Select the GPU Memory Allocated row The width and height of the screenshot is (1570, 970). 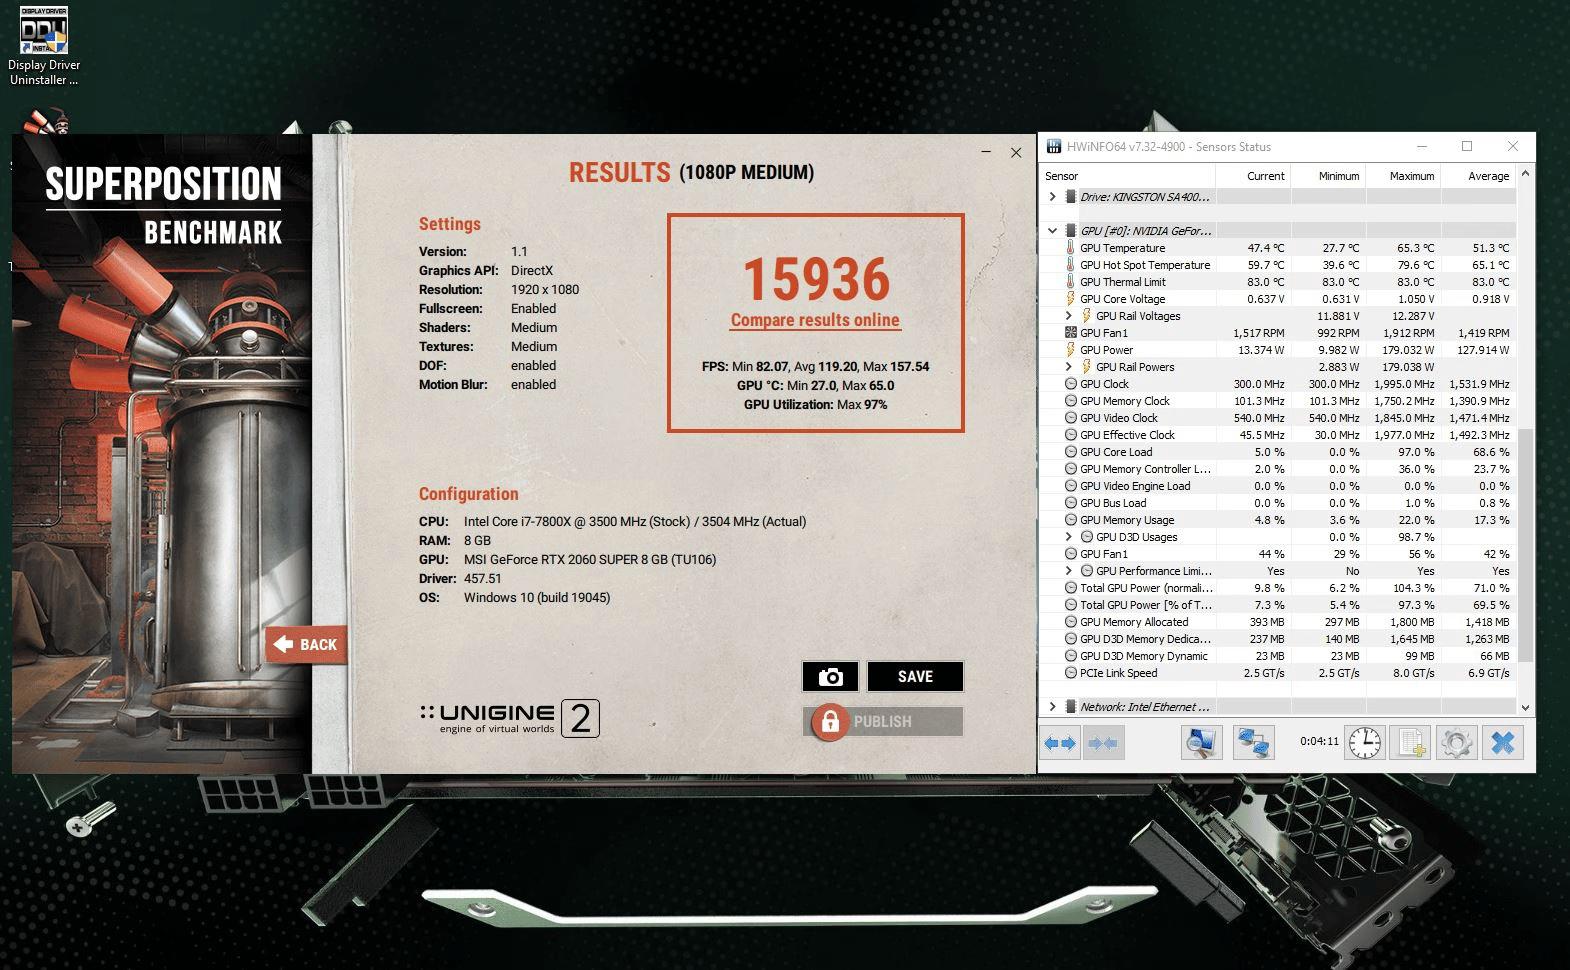(1278, 621)
